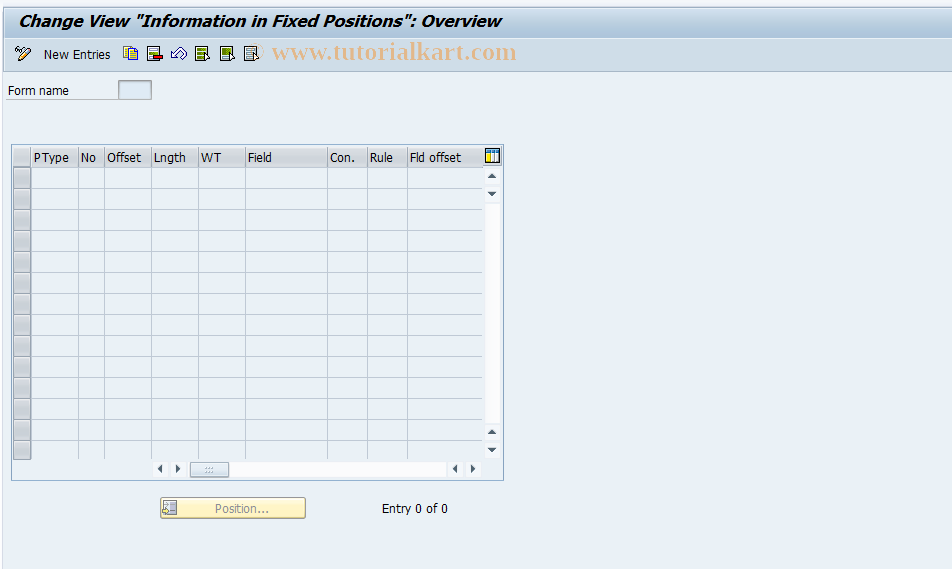Screen dimensions: 952x569
Task: Click first row Offset cell
Action: pos(128,178)
